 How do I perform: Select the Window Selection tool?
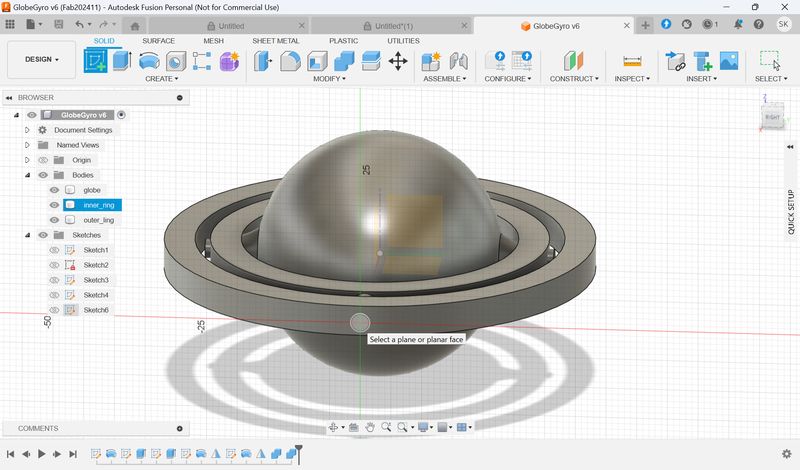[770, 61]
